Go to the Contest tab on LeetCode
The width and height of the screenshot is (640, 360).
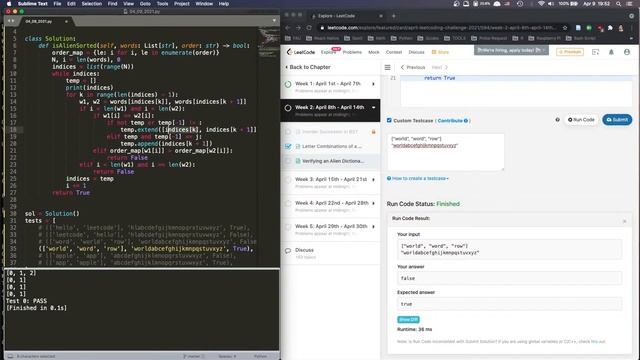[393, 52]
